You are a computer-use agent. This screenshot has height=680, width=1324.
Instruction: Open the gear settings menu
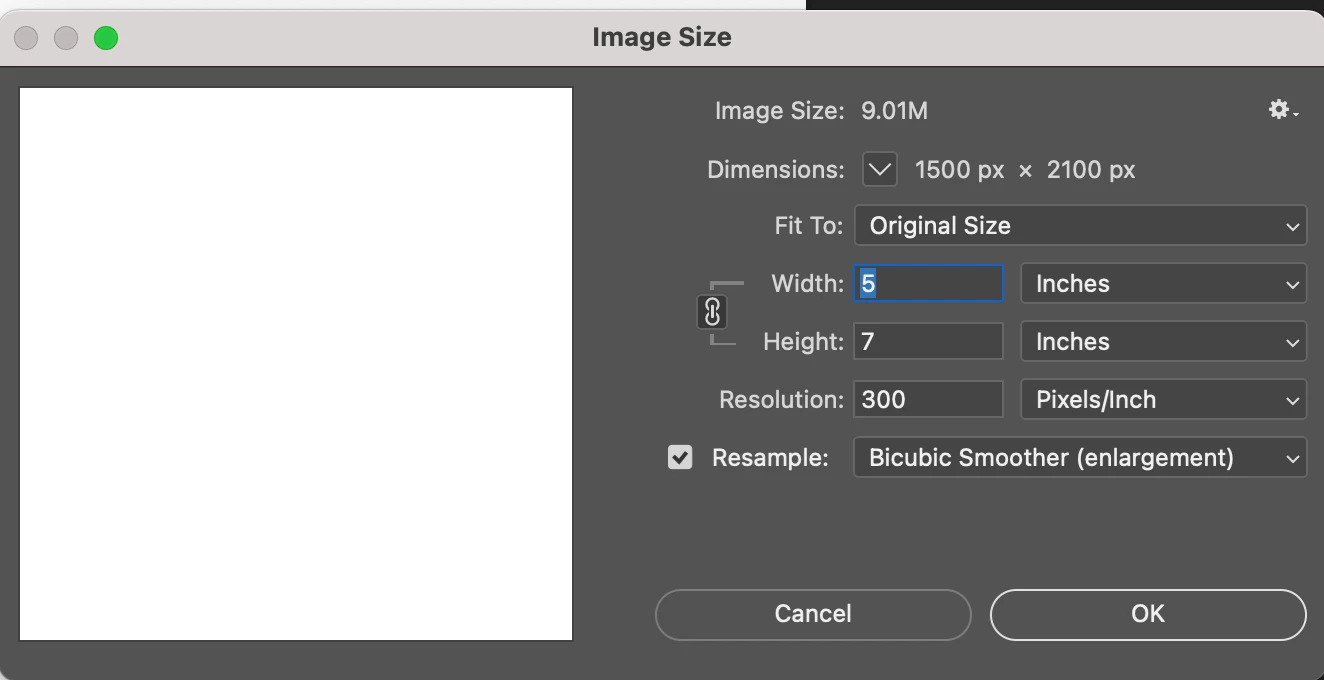[1283, 110]
